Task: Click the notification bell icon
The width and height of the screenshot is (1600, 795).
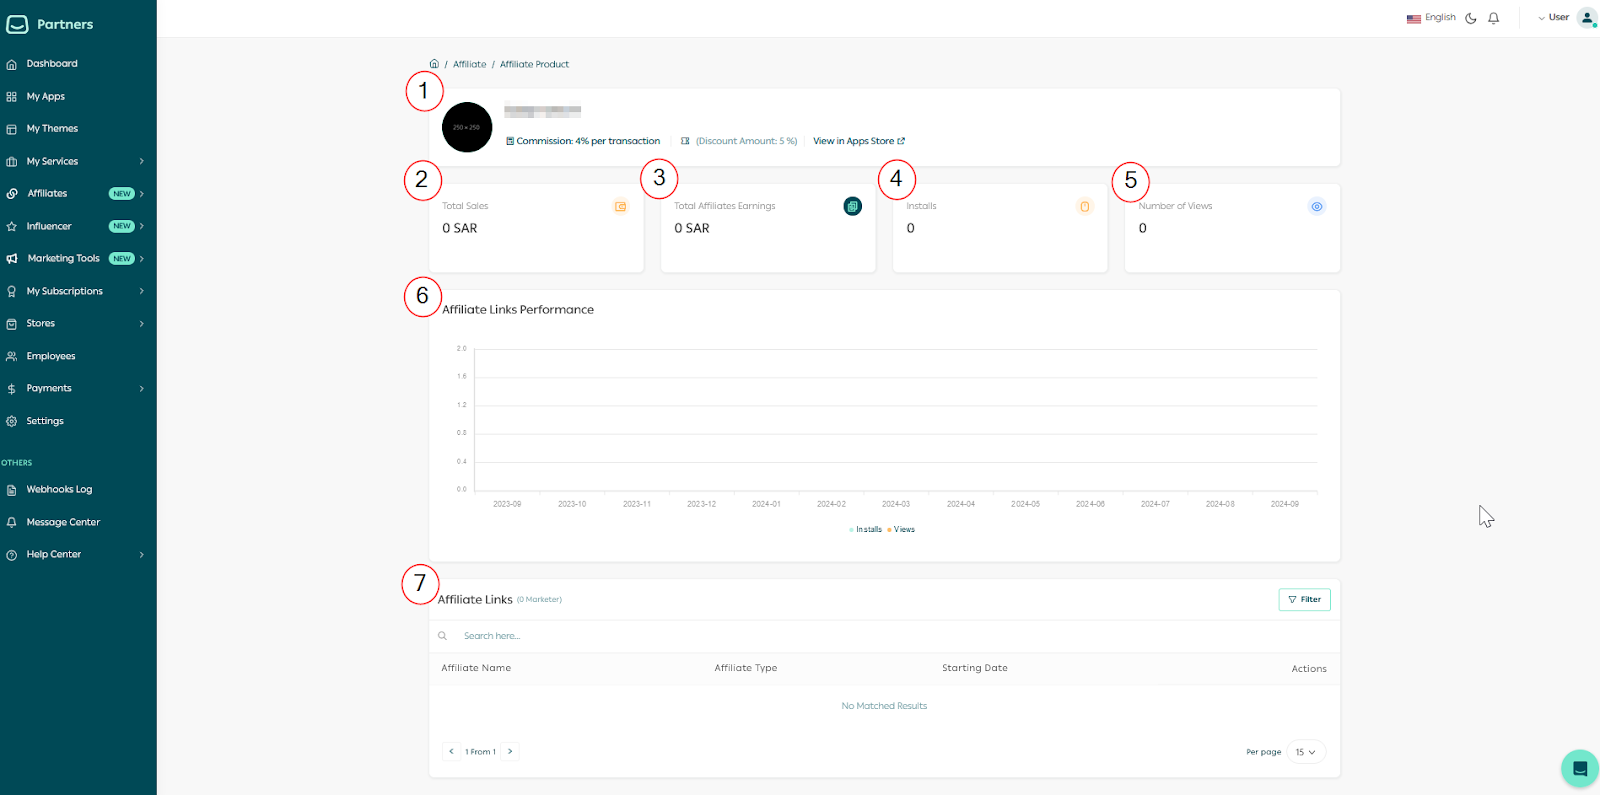Action: [x=1493, y=18]
